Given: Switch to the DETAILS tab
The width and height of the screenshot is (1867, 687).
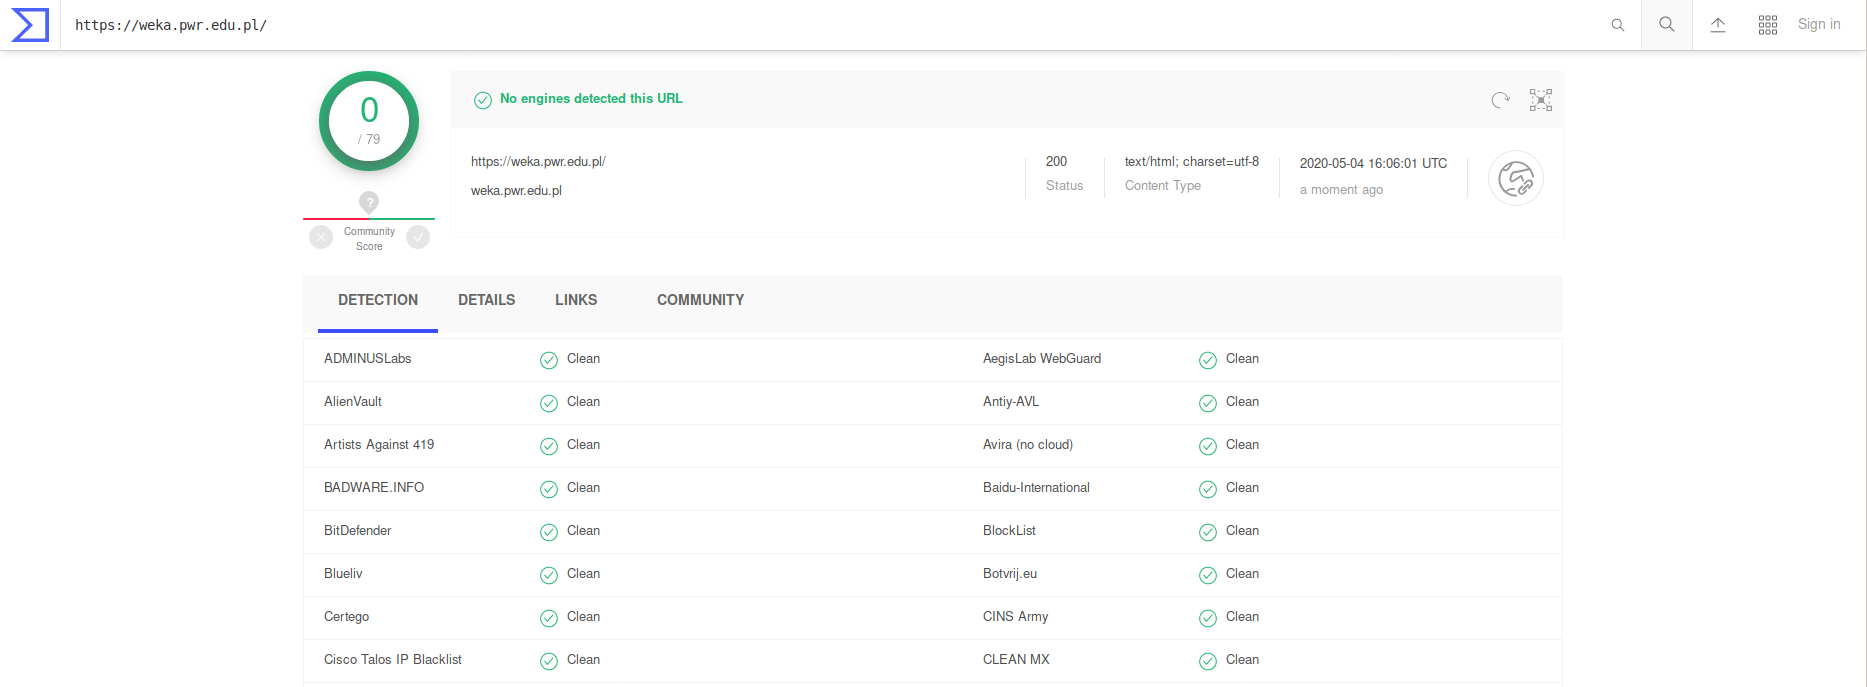Looking at the screenshot, I should tap(486, 300).
